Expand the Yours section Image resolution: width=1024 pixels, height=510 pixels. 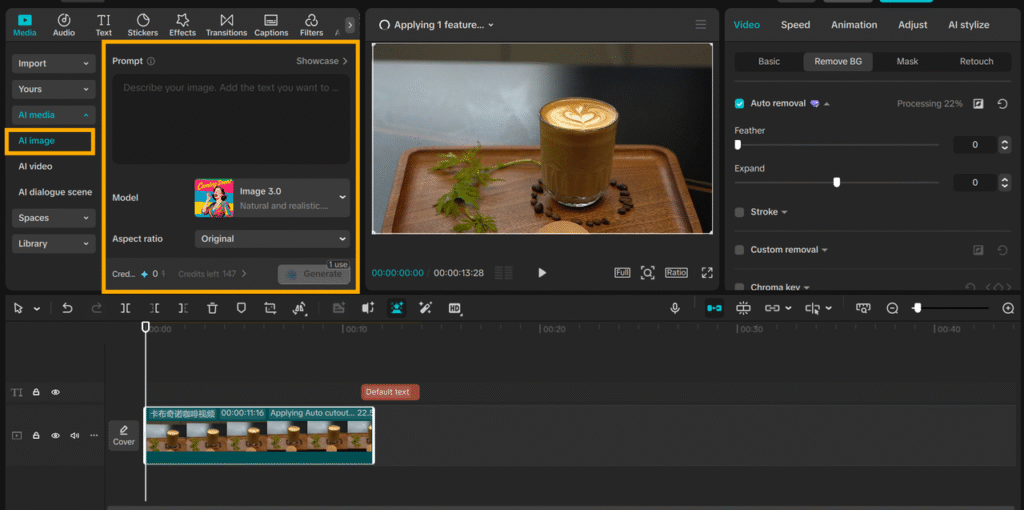[x=54, y=89]
